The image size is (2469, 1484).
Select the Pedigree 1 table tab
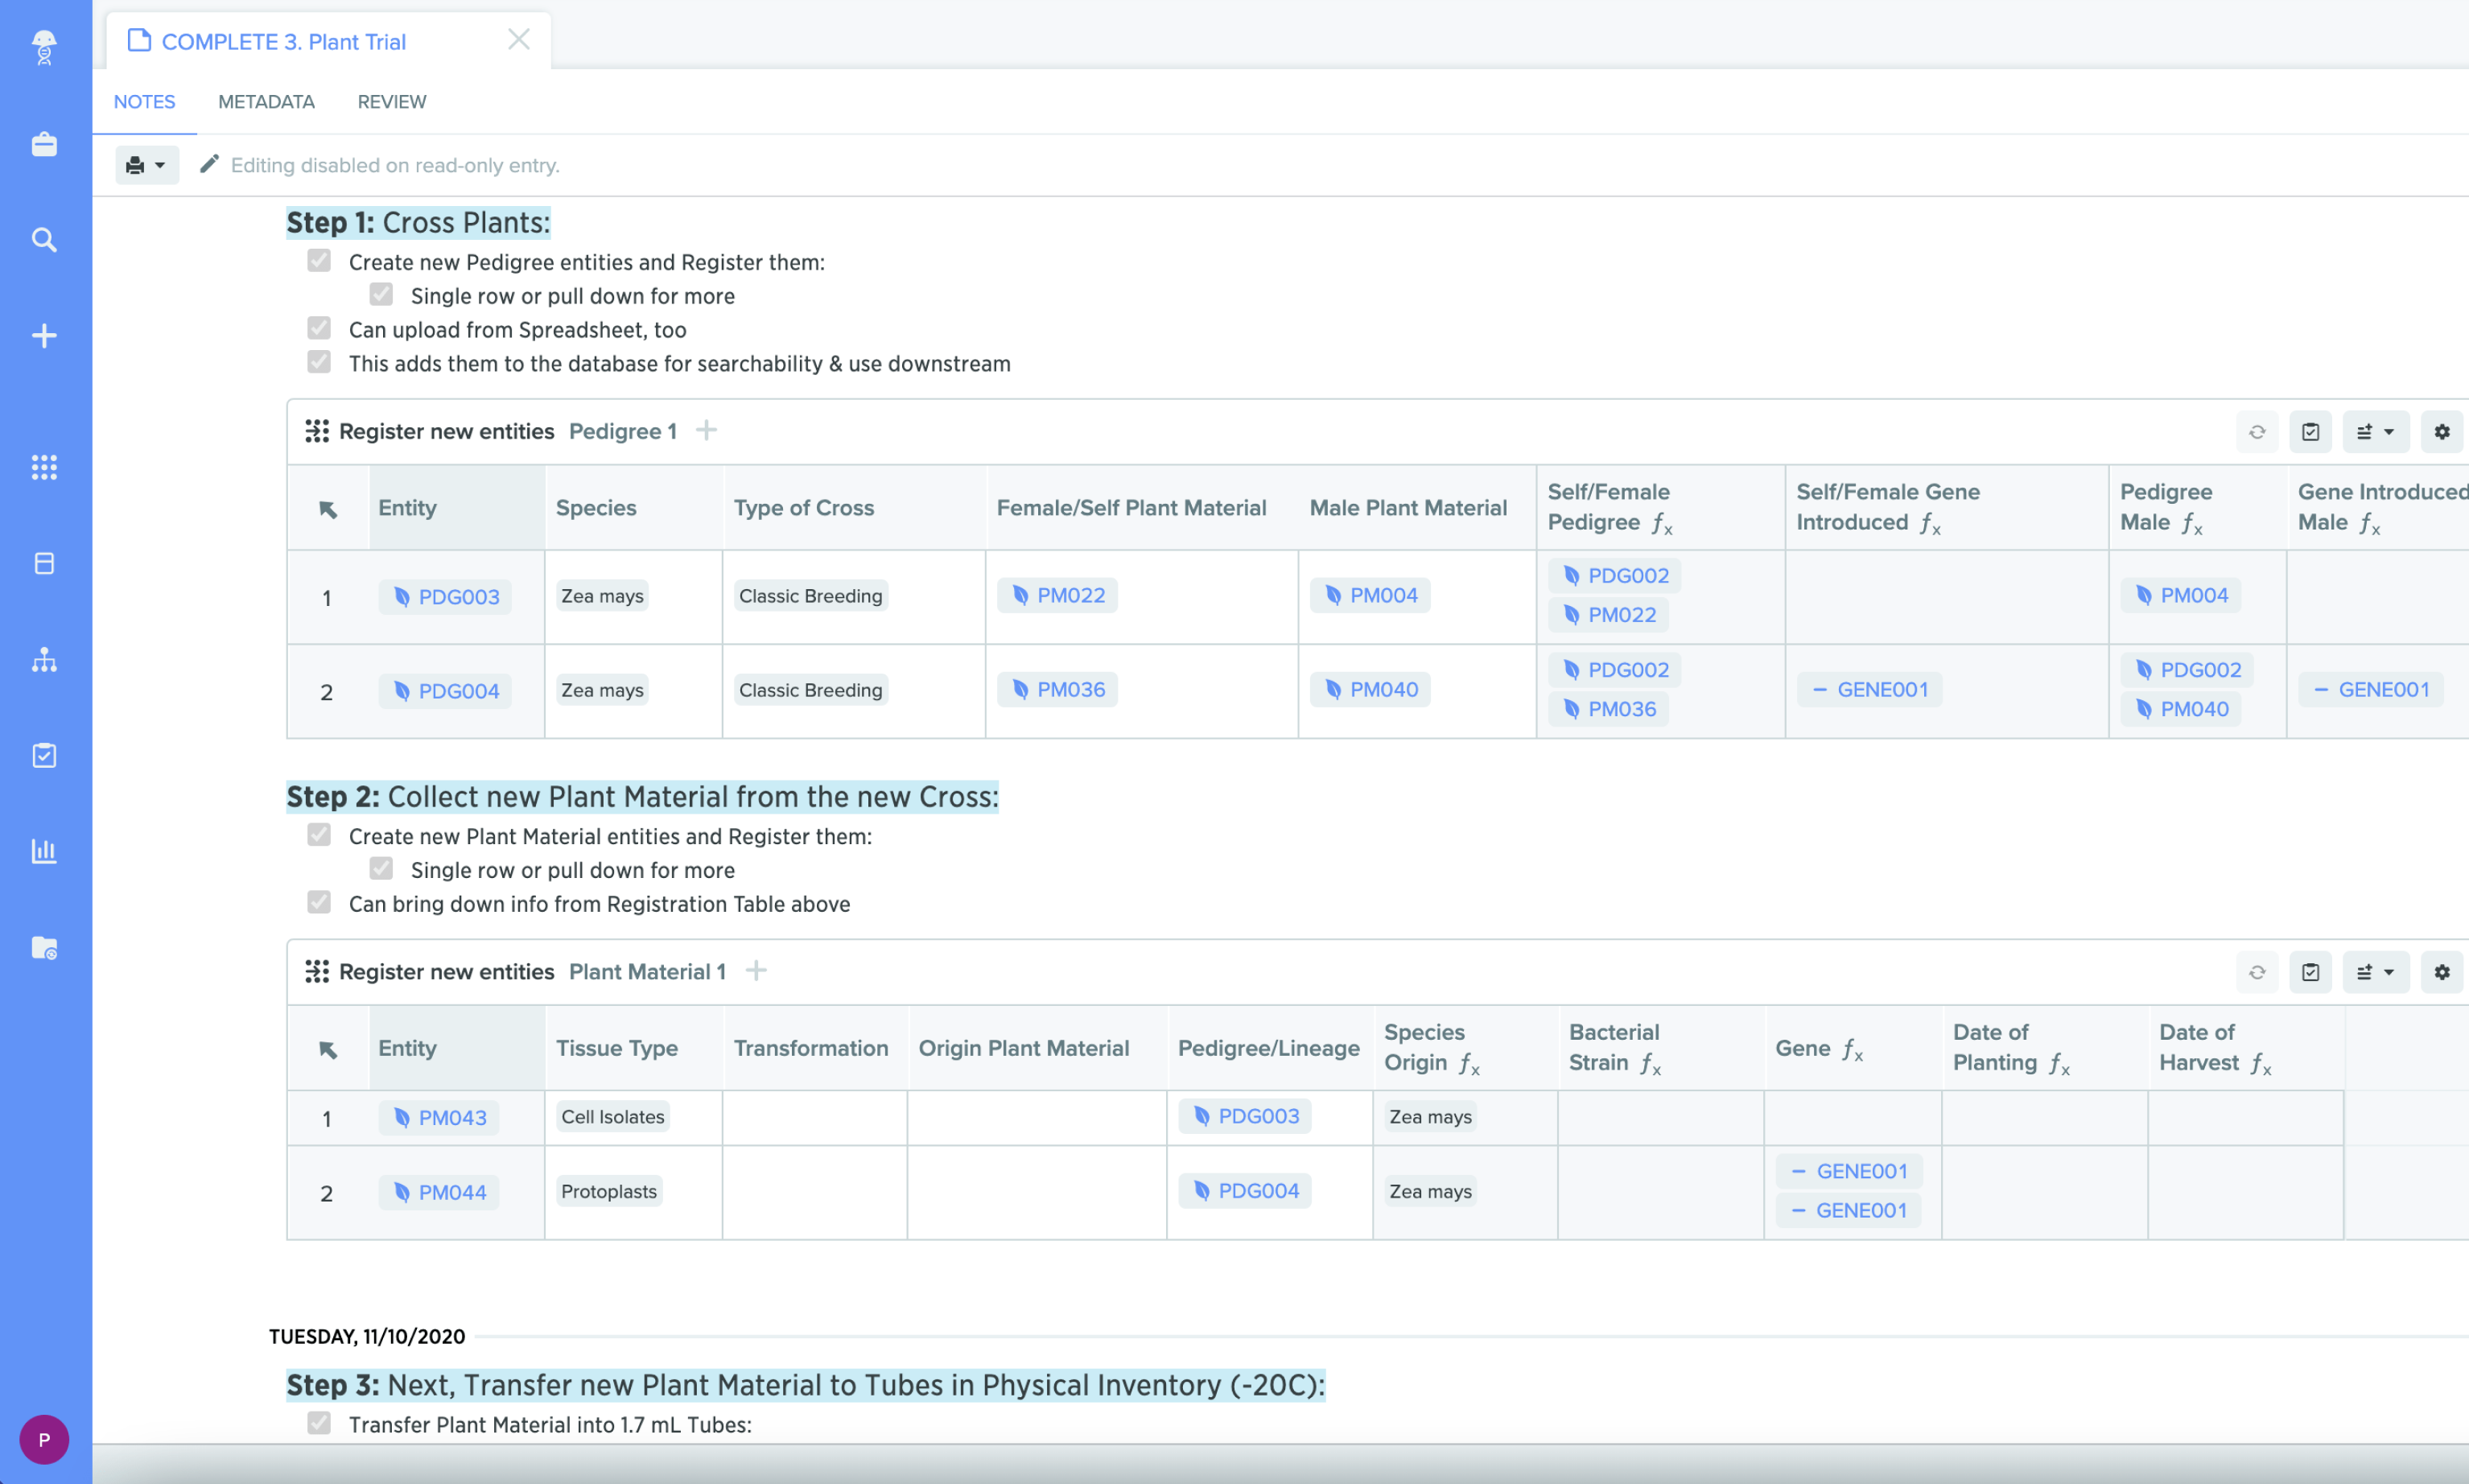click(623, 431)
